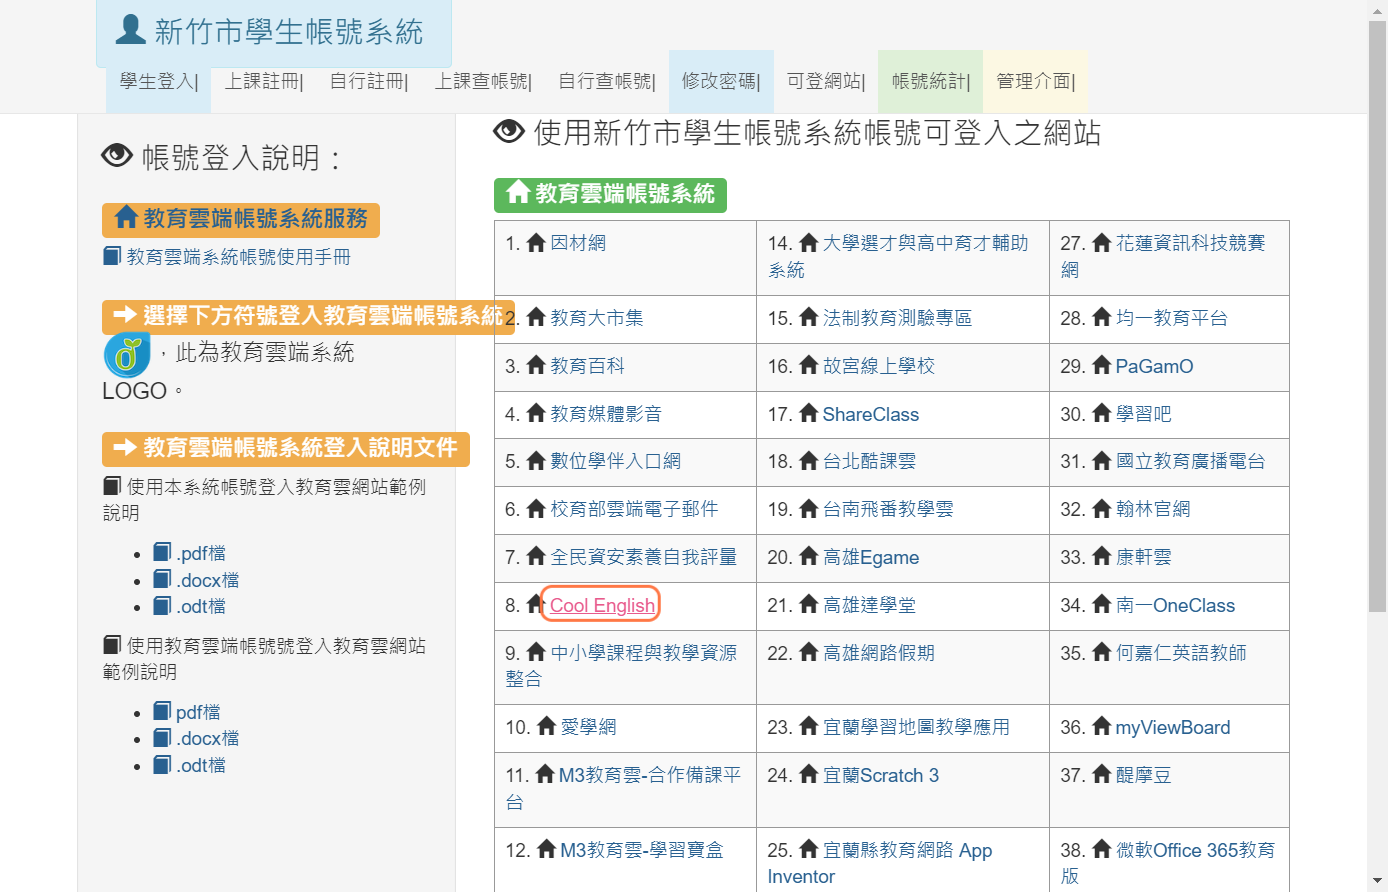The image size is (1388, 892).
Task: Click home icon beside 教育百科
Action: click(536, 365)
